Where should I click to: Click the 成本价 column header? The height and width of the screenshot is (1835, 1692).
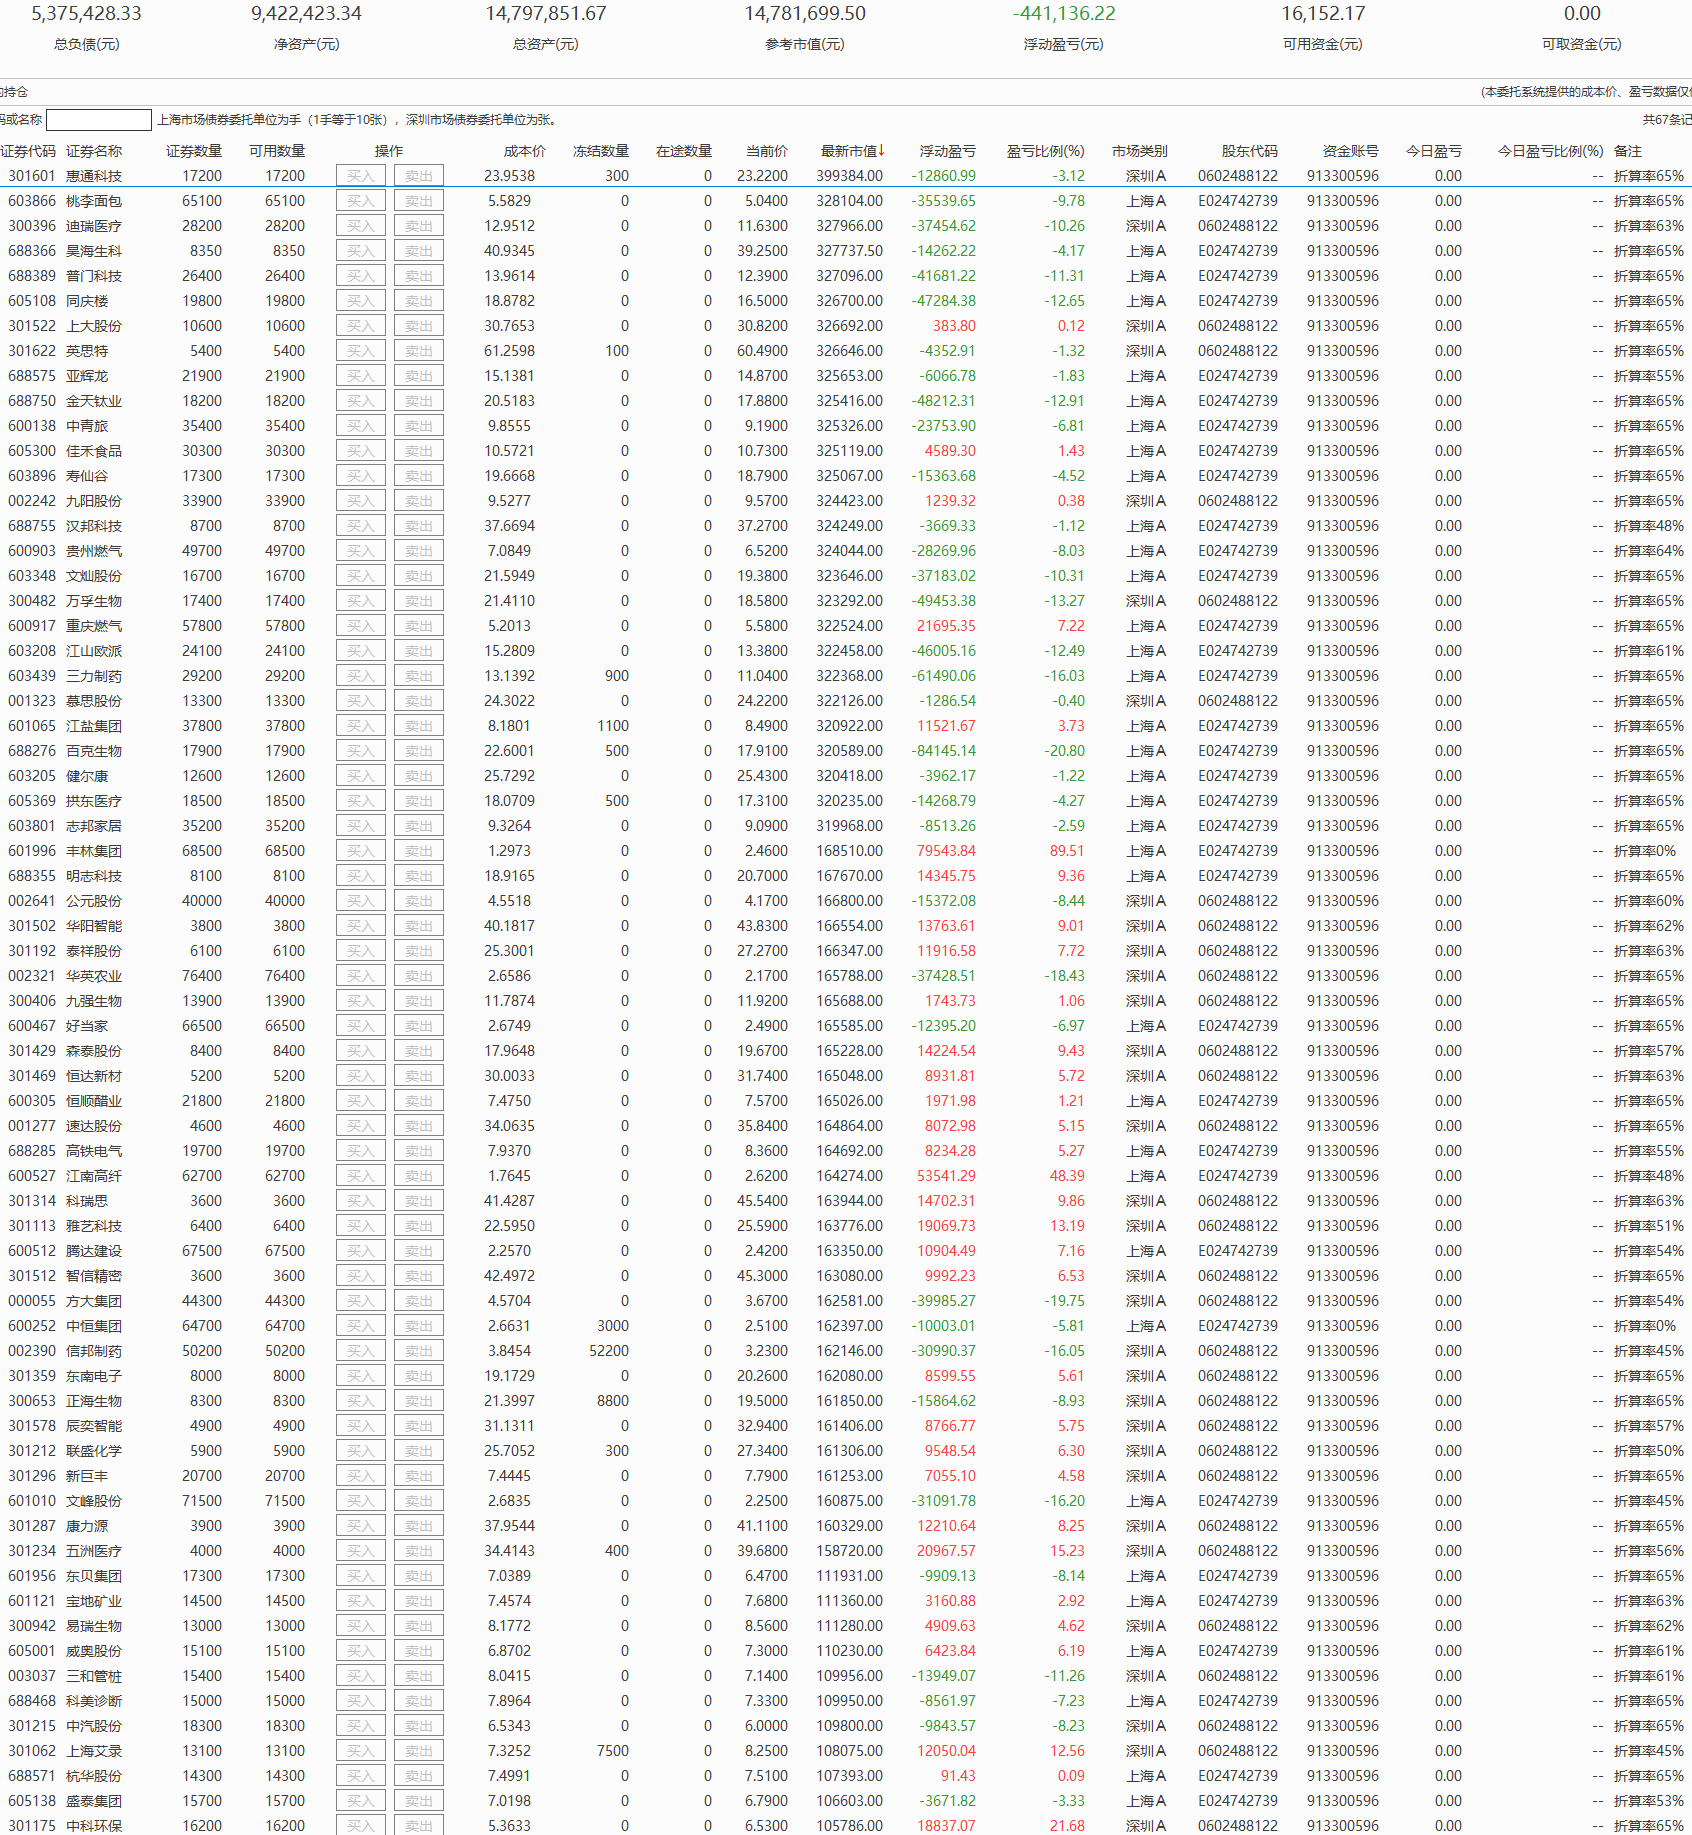pyautogui.click(x=524, y=151)
